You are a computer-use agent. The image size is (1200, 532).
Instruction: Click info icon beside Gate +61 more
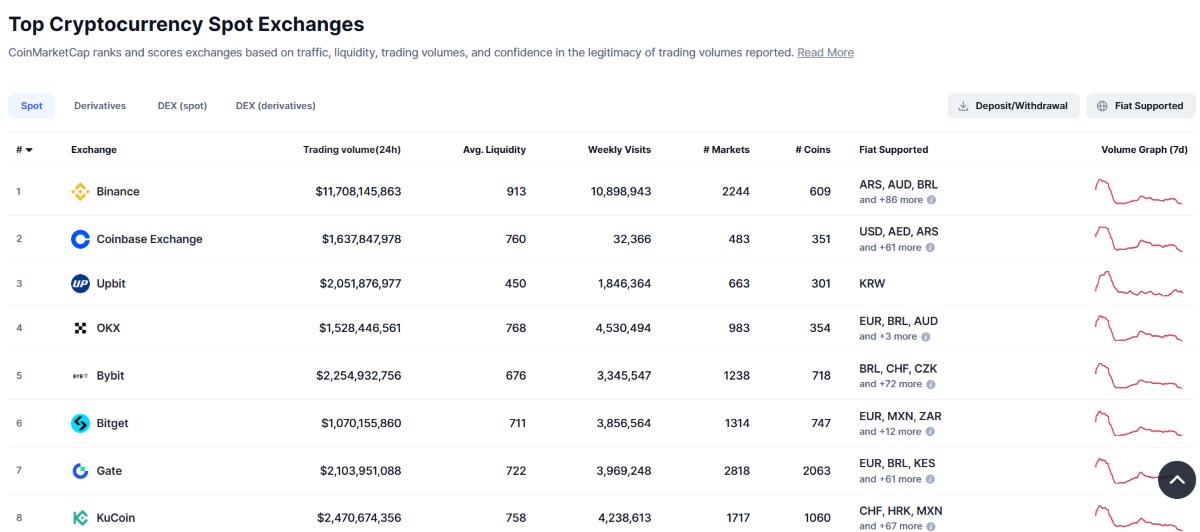tap(930, 479)
